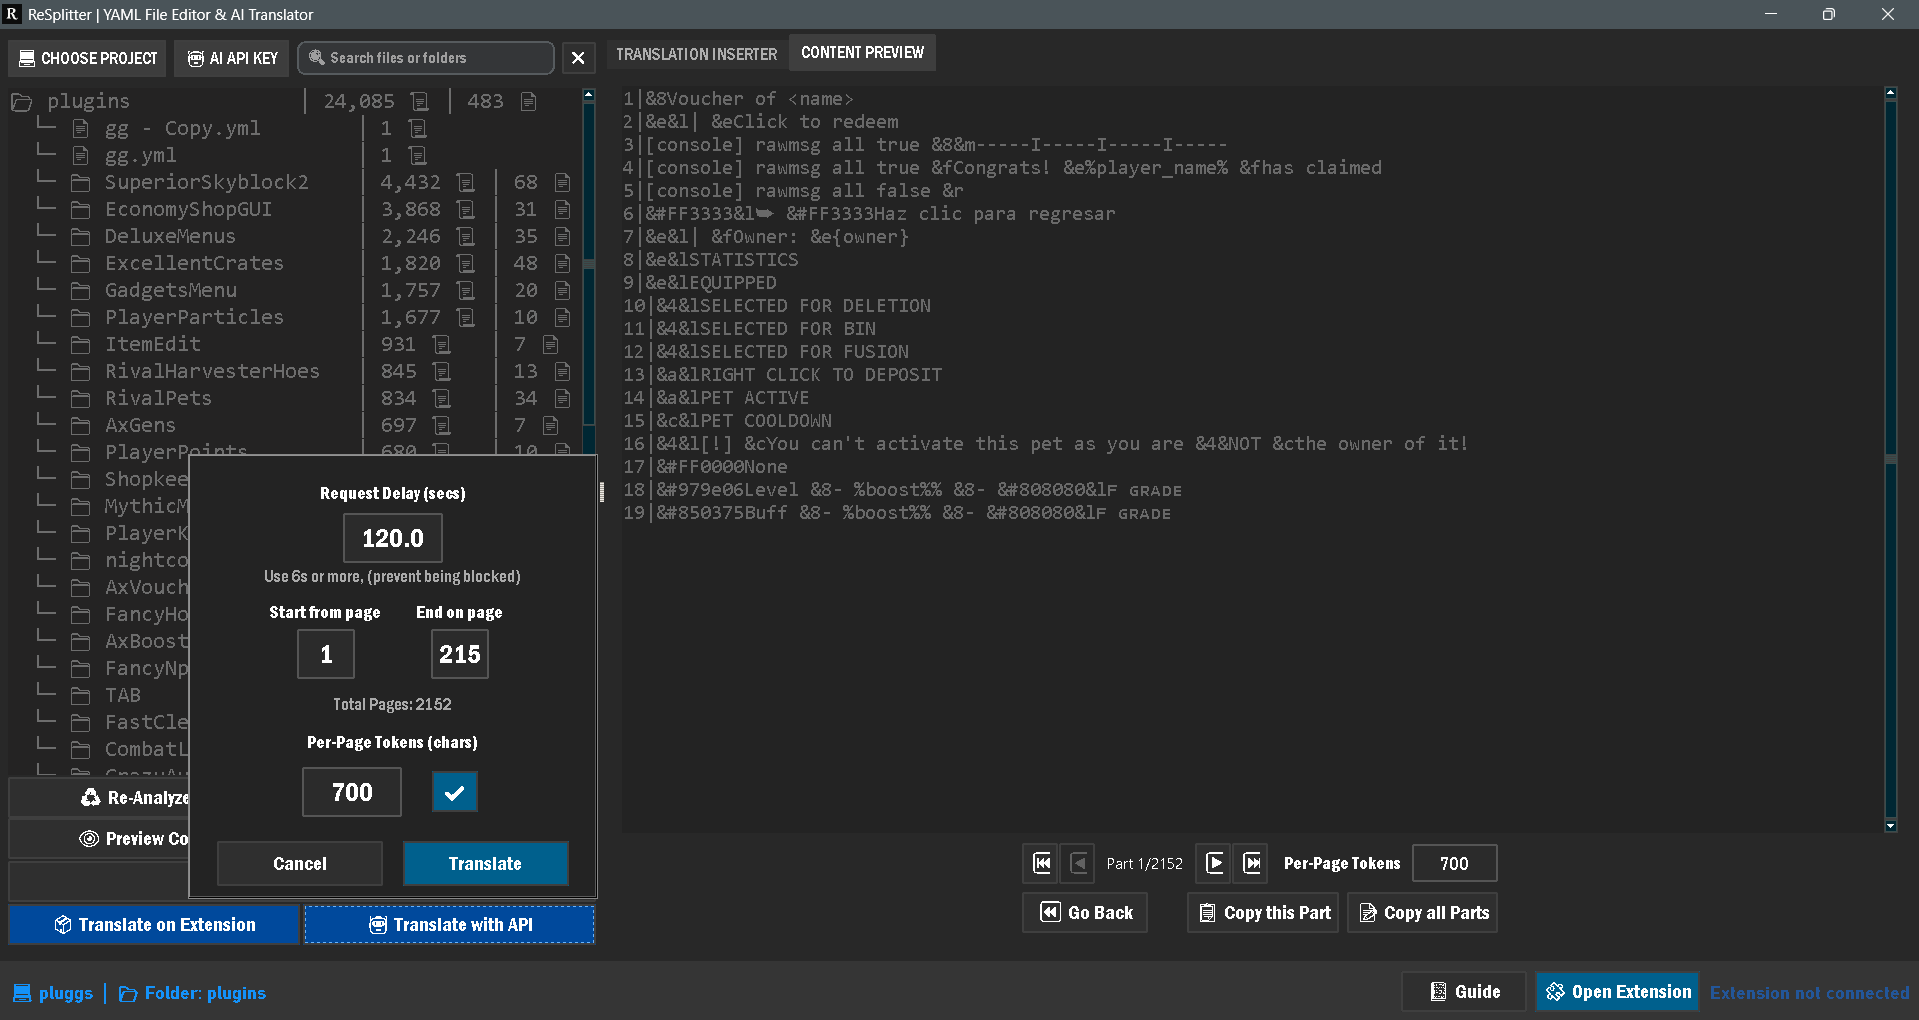Edit the Request Delay field showing 120.0
Viewport: 1919px width, 1020px height.
393,538
